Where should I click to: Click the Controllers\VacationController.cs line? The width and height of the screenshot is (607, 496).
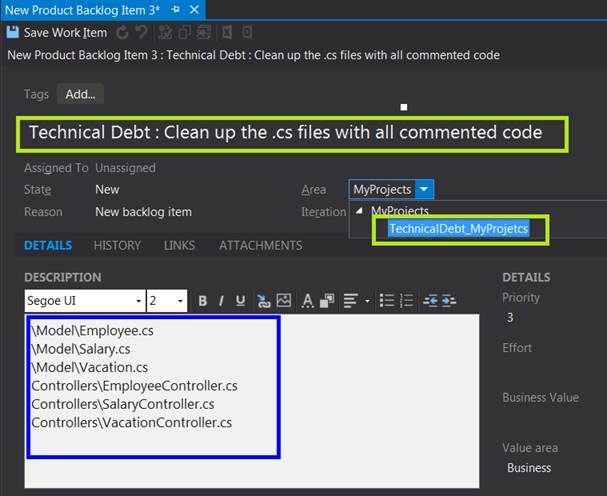tap(132, 423)
